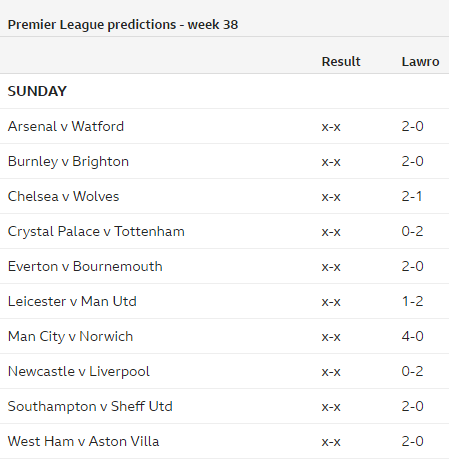This screenshot has width=449, height=459.
Task: Click Southampton v Sheff Utd fixture
Action: 90,407
